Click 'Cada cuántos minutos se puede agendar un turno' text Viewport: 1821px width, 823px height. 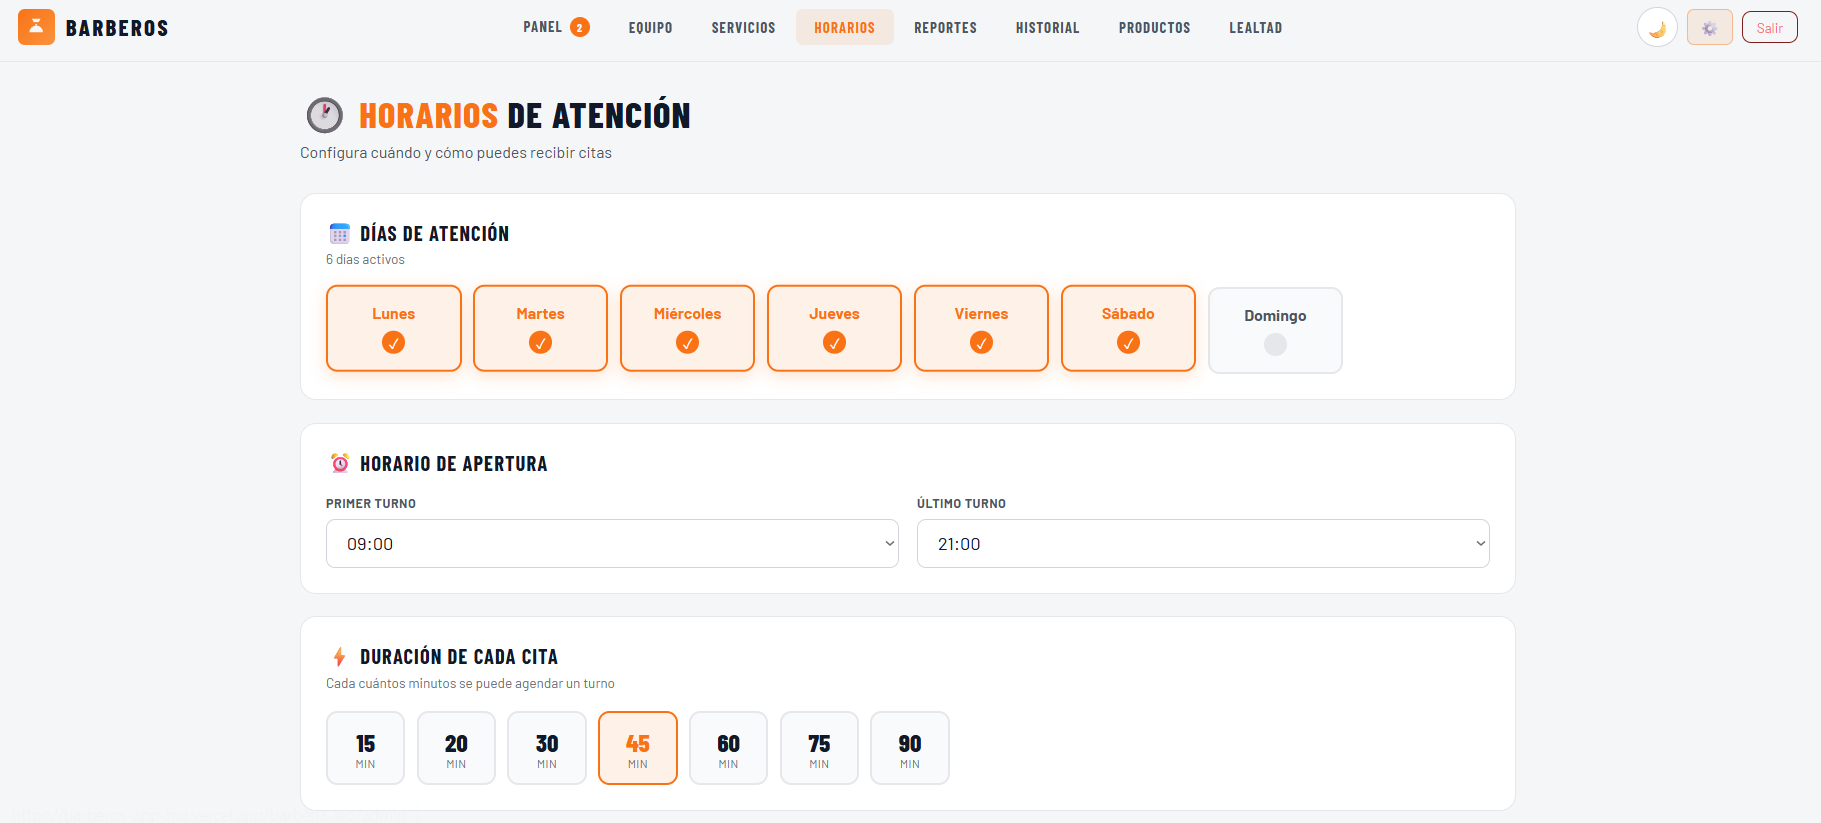tap(470, 684)
